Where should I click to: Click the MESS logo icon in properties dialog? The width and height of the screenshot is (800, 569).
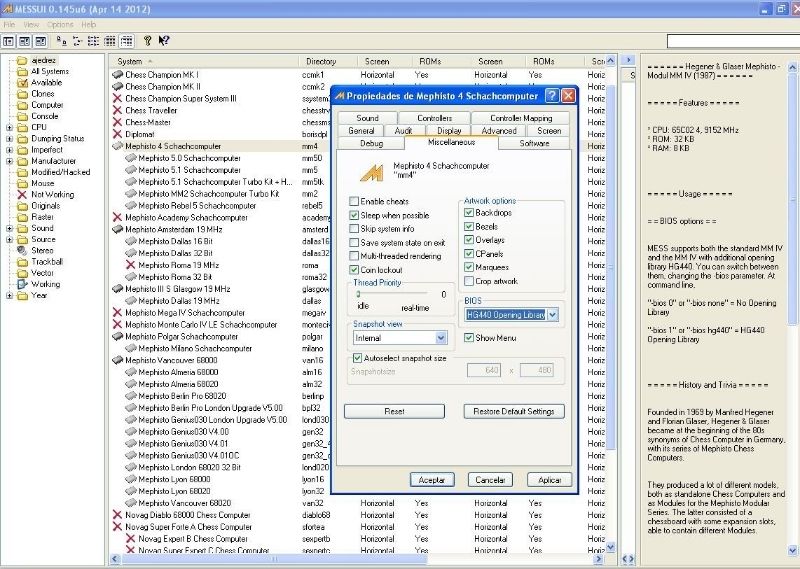tap(371, 173)
